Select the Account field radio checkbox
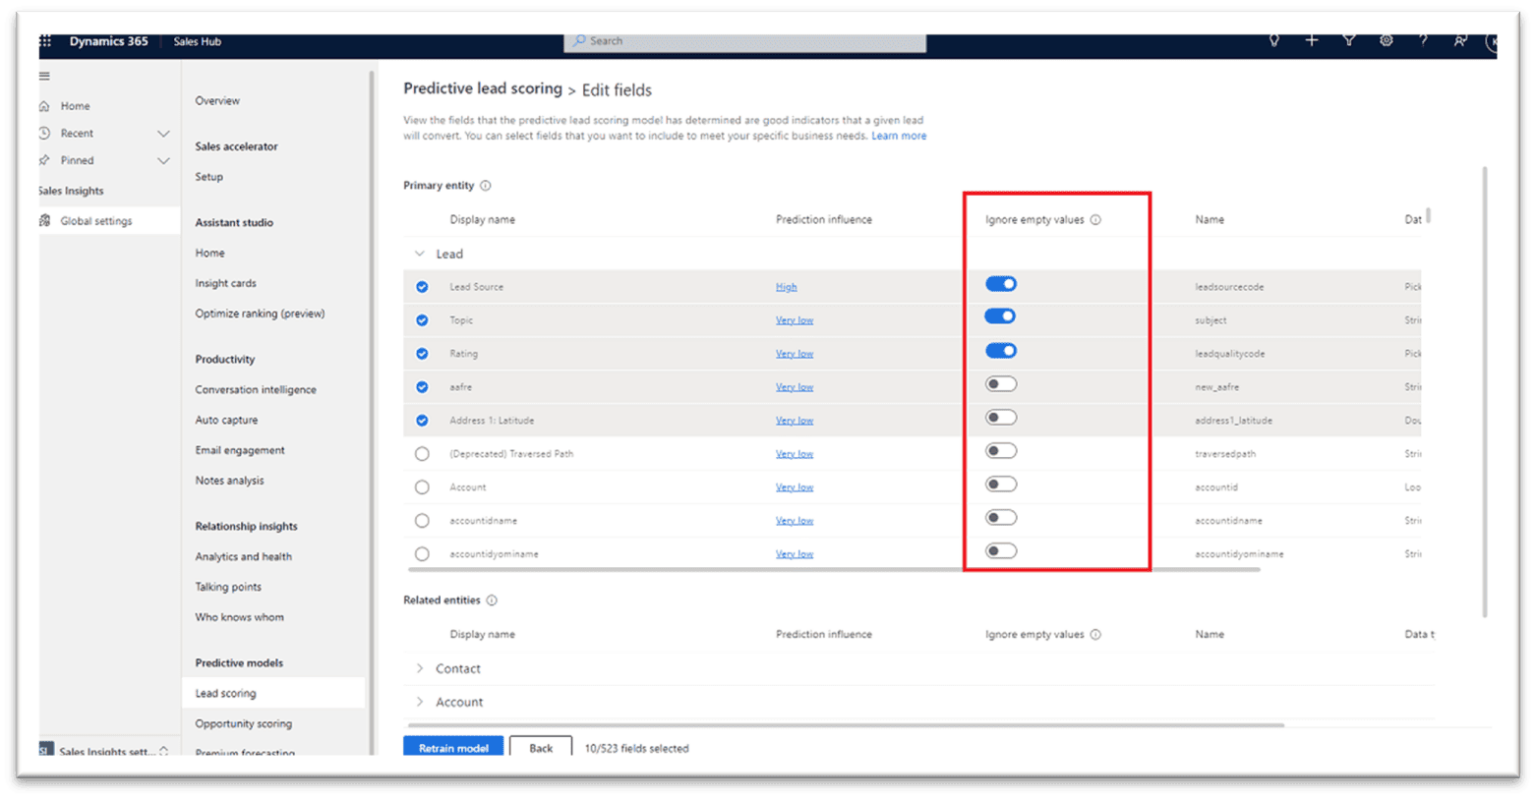 [x=422, y=488]
